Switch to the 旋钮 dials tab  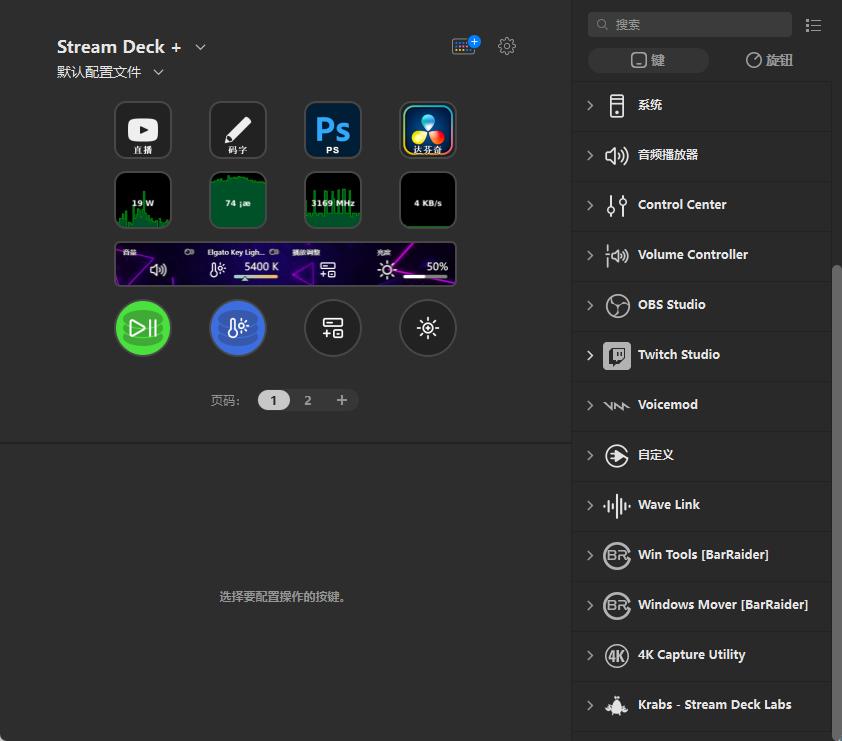770,60
